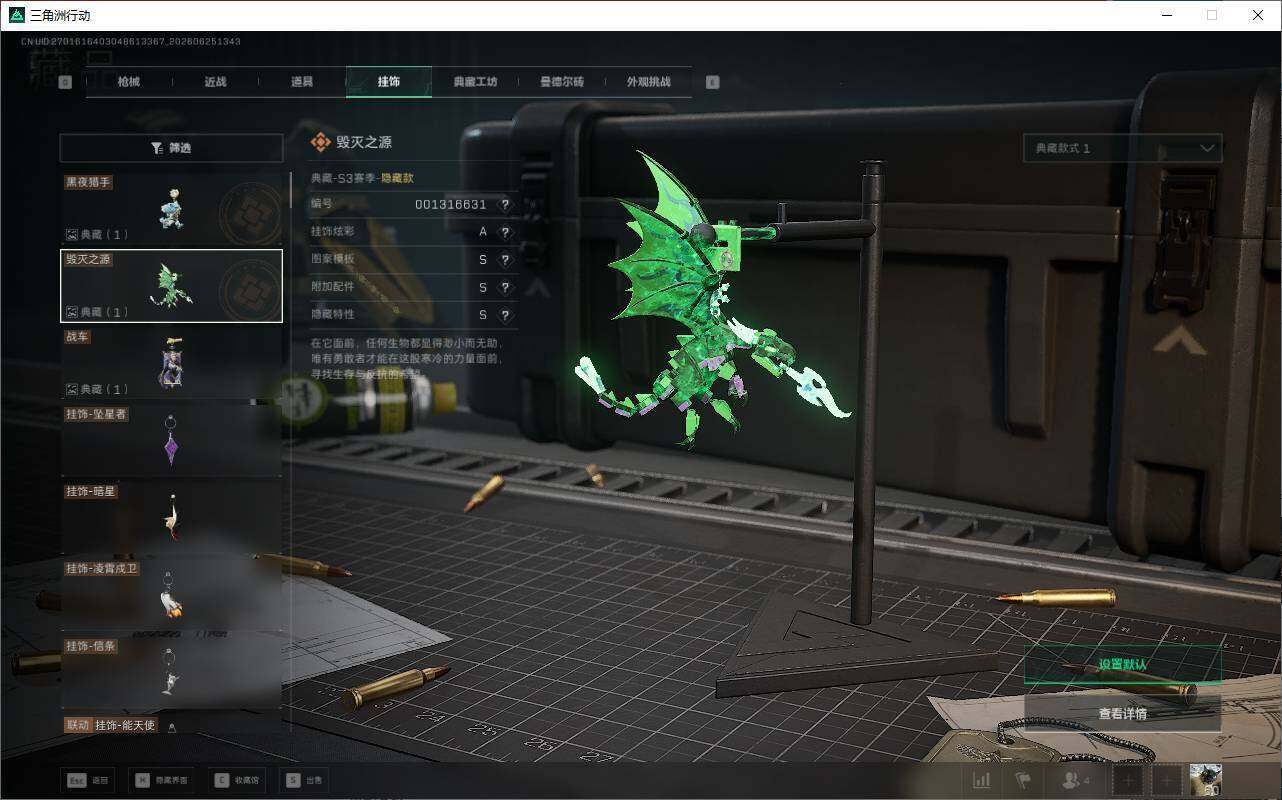This screenshot has height=800, width=1282.
Task: Click the help icon beside 编号
Action: coord(505,205)
